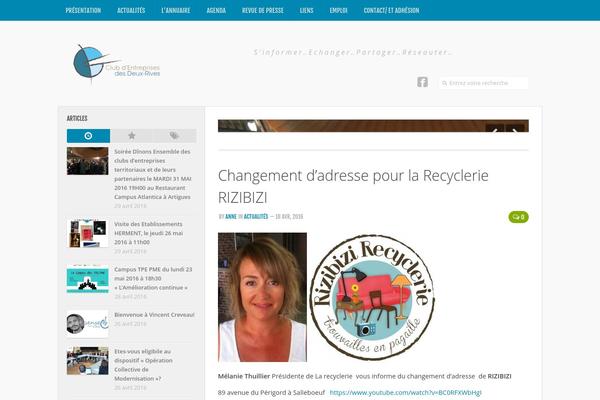Click the Opération Collective thumbnail

tap(88, 361)
